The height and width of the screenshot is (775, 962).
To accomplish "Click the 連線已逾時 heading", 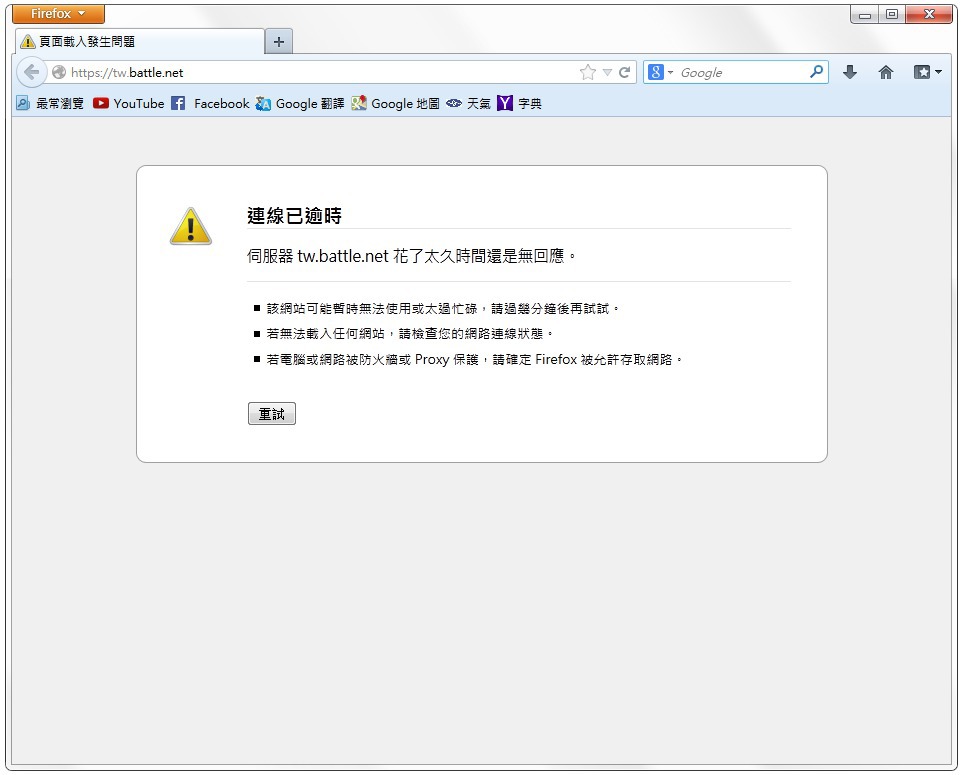I will (x=294, y=215).
